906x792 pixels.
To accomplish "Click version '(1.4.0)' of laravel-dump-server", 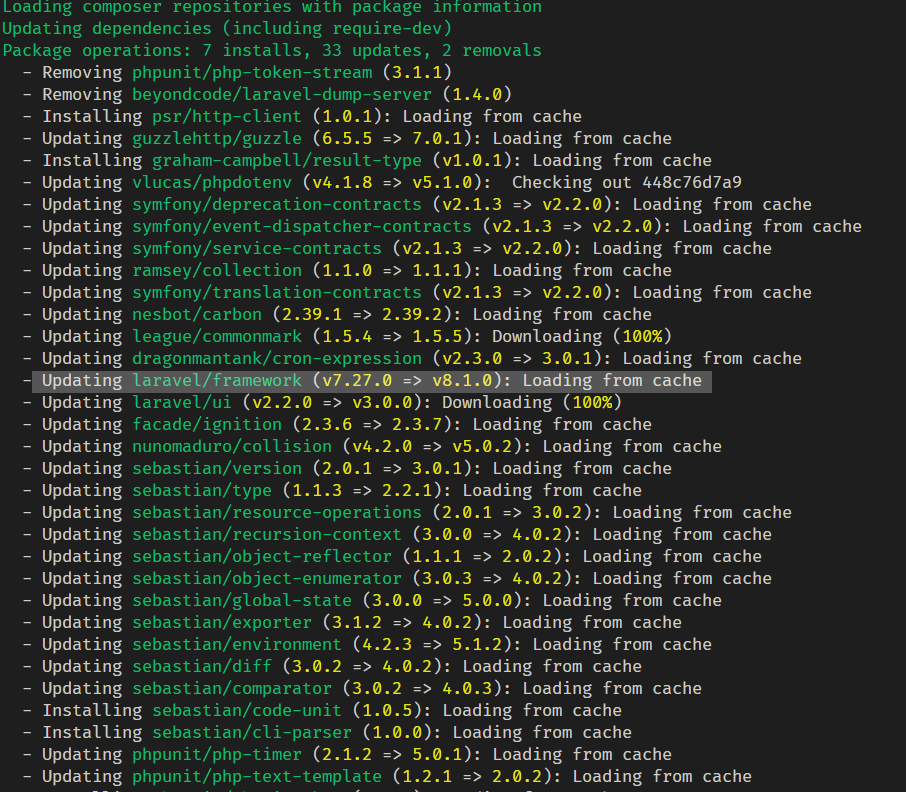I will (x=477, y=95).
